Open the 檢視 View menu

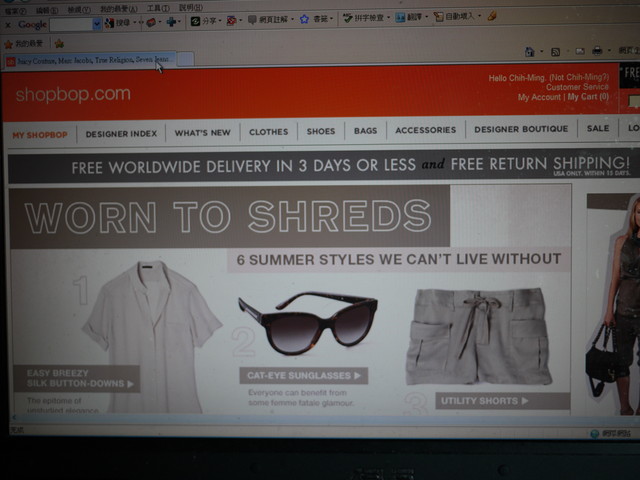79,9
